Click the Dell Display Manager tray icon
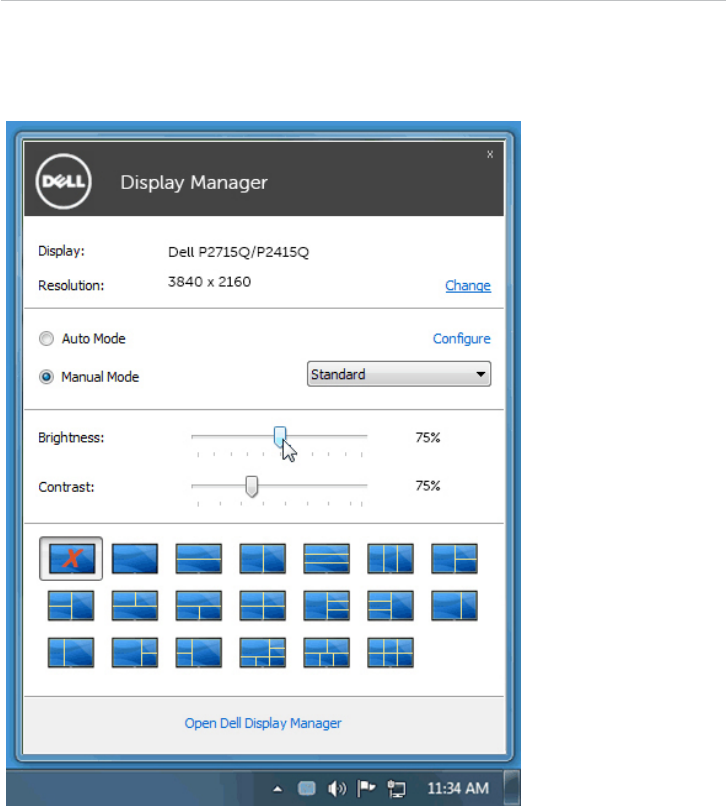This screenshot has height=806, width=726. tap(306, 788)
